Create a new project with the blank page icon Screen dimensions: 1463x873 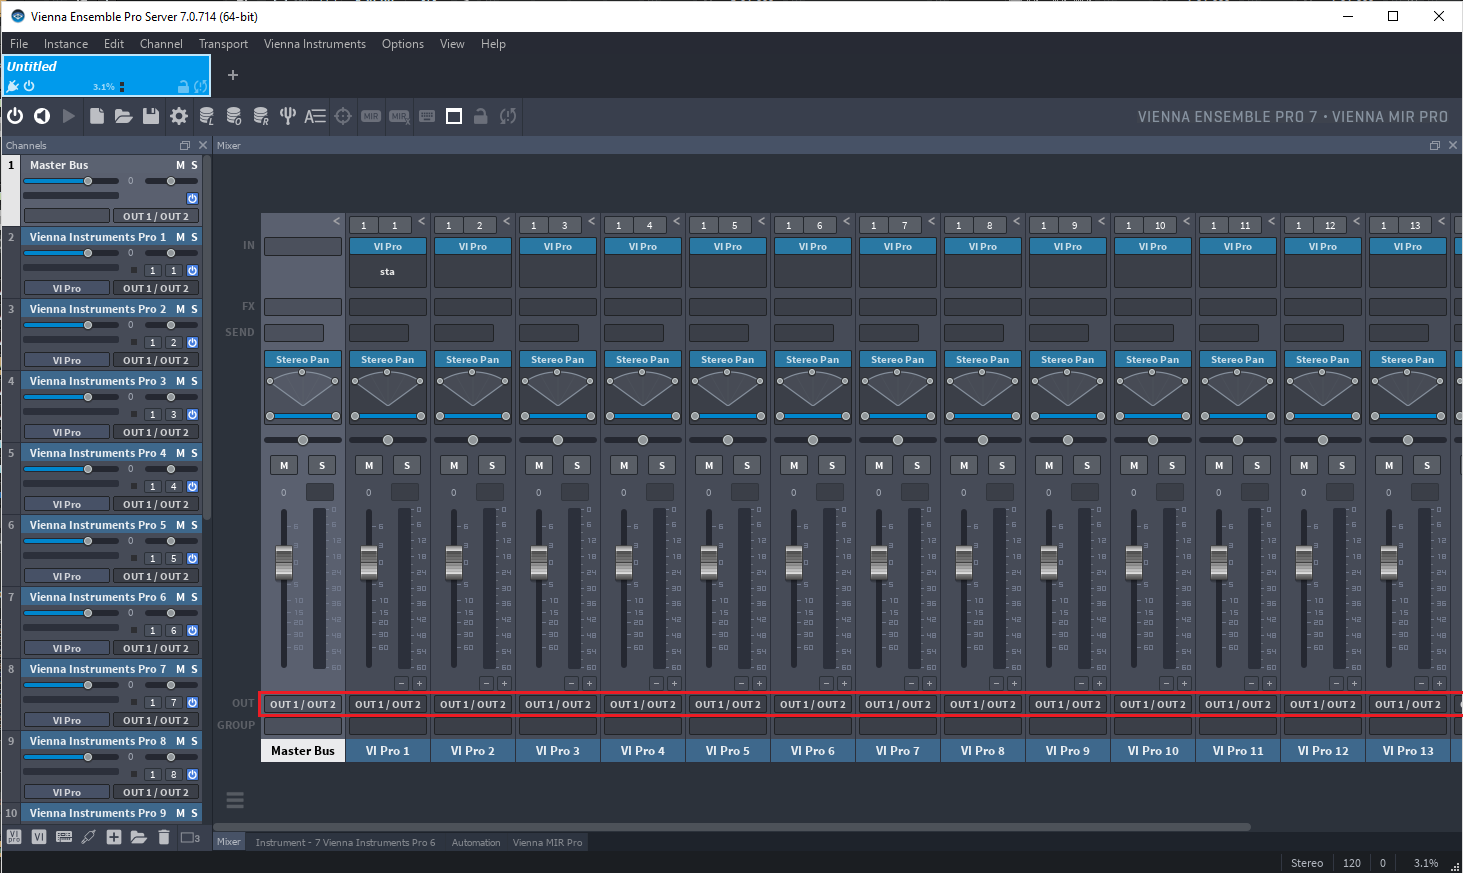(97, 116)
